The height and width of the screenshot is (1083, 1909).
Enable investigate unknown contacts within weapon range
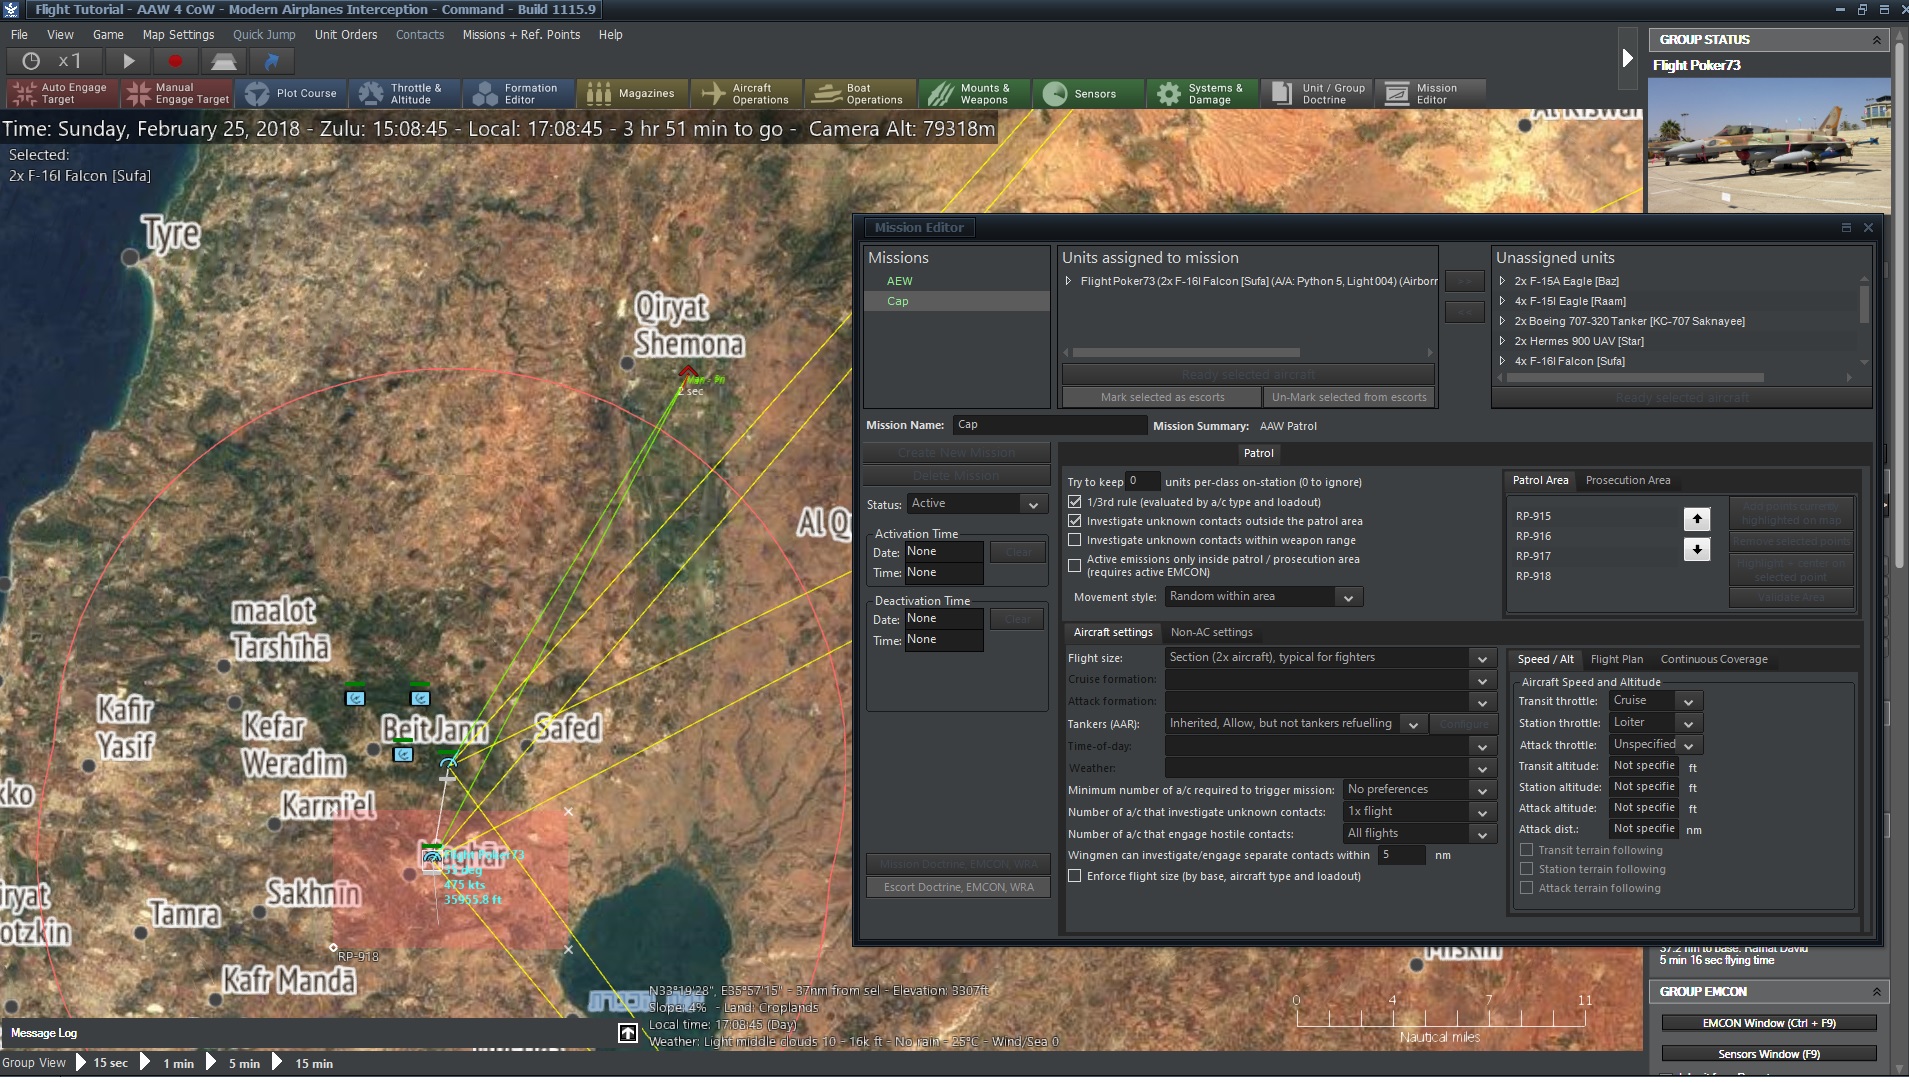1075,540
